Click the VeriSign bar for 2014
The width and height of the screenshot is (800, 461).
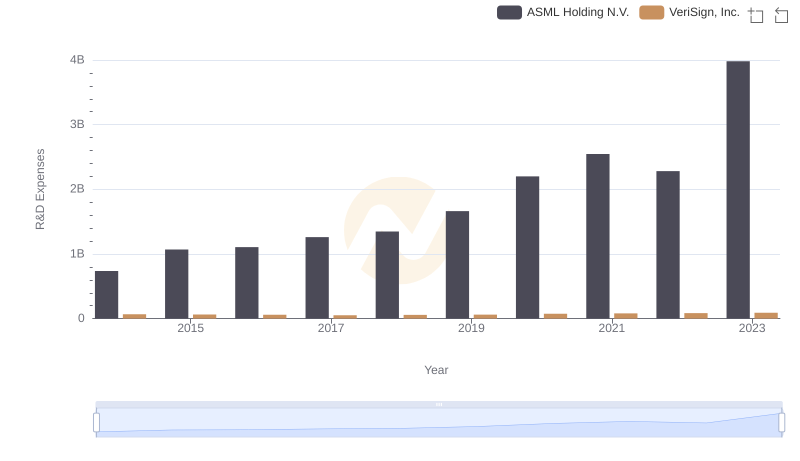[134, 316]
